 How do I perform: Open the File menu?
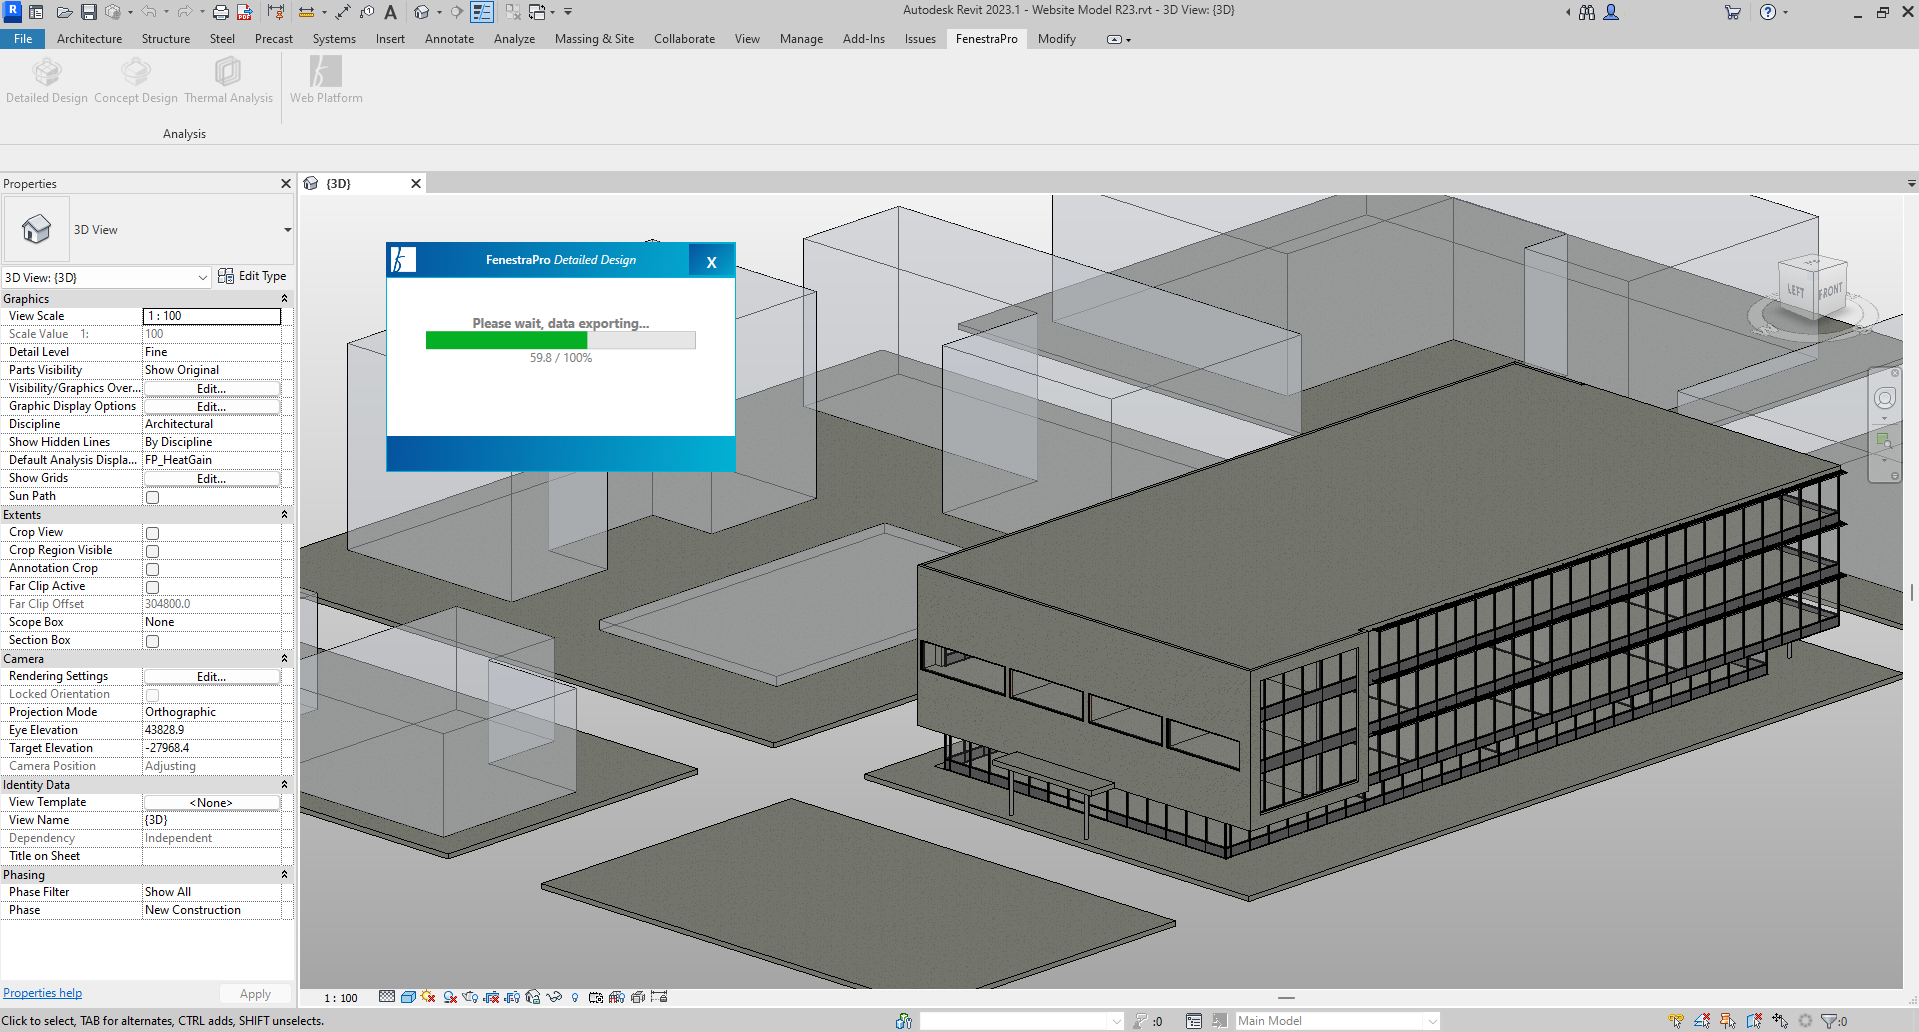pos(23,39)
